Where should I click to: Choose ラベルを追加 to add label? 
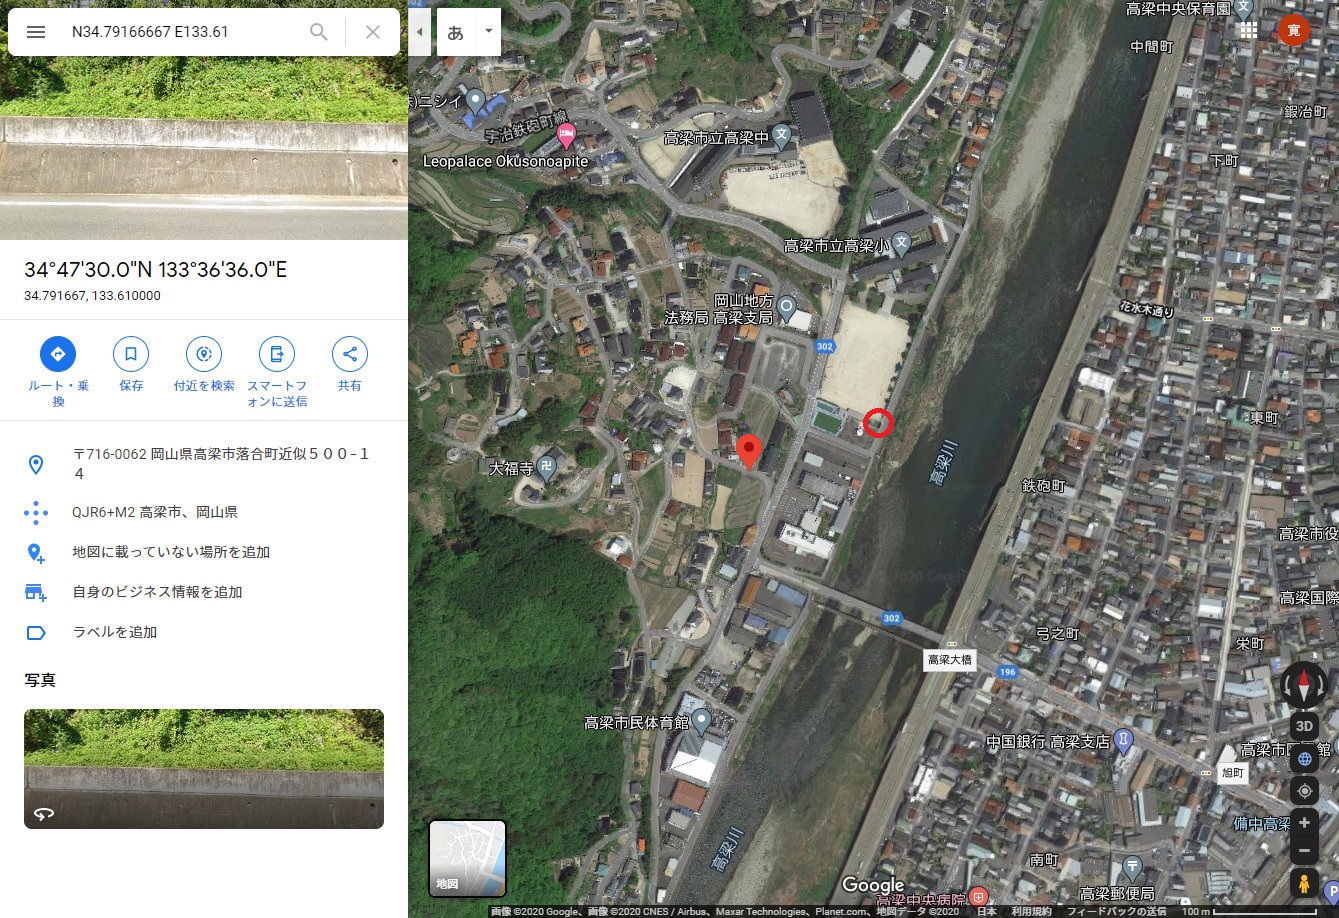click(115, 632)
